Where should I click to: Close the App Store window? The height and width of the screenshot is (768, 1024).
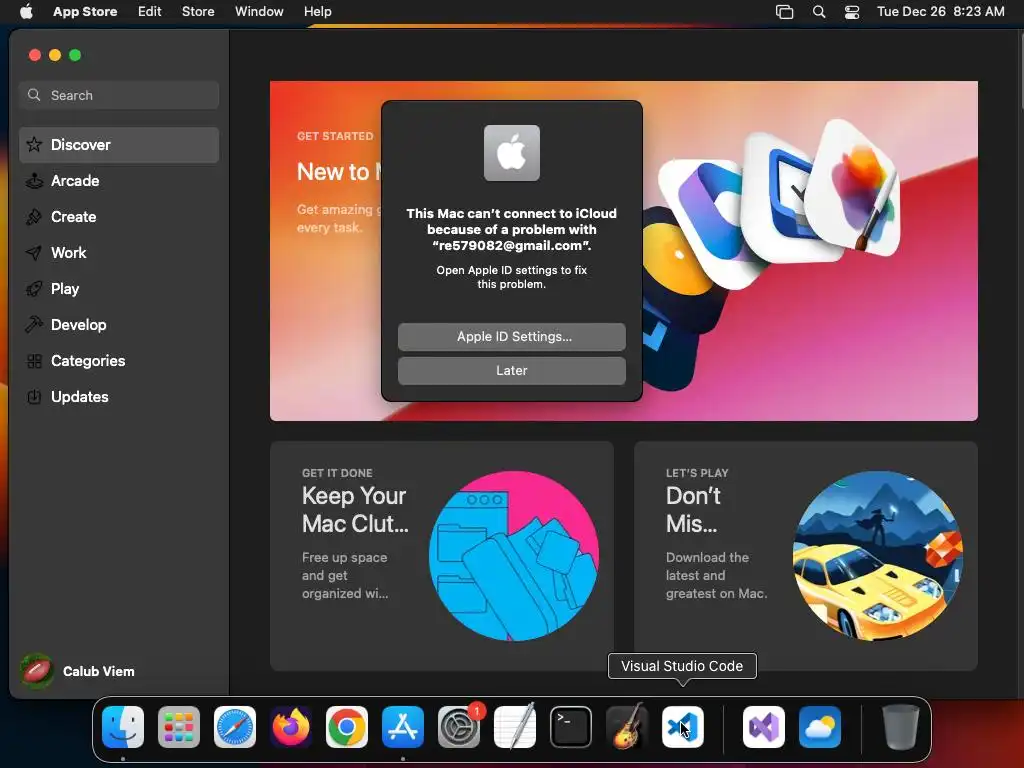pyautogui.click(x=35, y=56)
